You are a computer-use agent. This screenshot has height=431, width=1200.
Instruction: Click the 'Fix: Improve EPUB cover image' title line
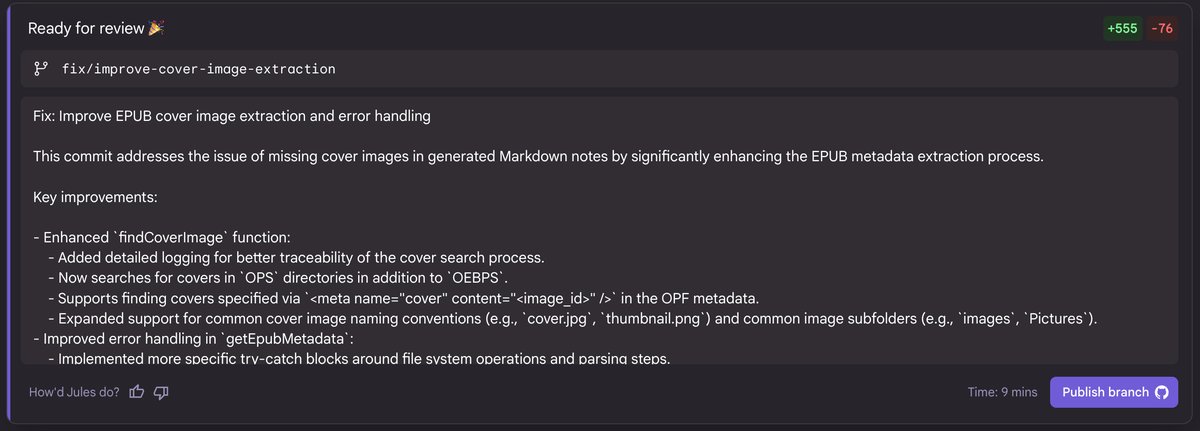pyautogui.click(x=232, y=117)
